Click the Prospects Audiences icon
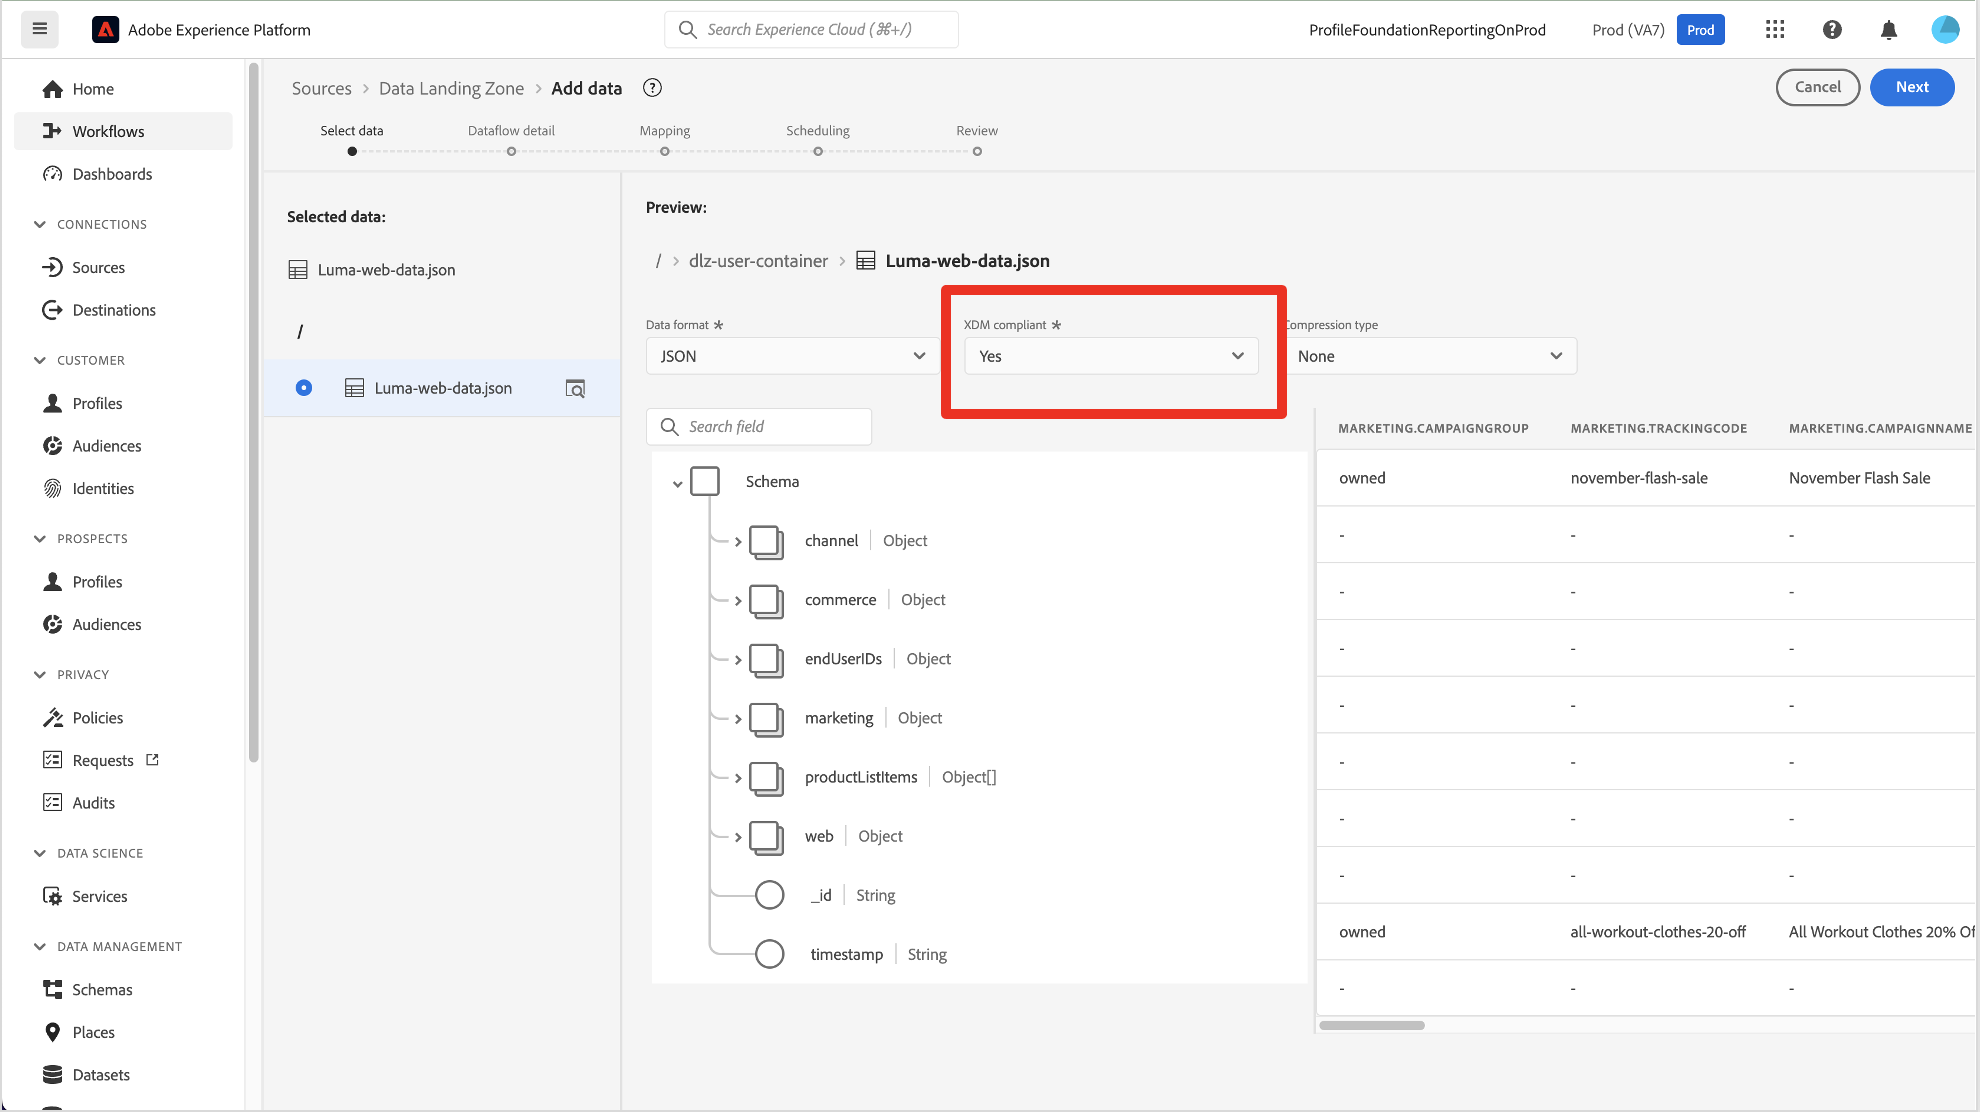The height and width of the screenshot is (1112, 1980). (53, 624)
